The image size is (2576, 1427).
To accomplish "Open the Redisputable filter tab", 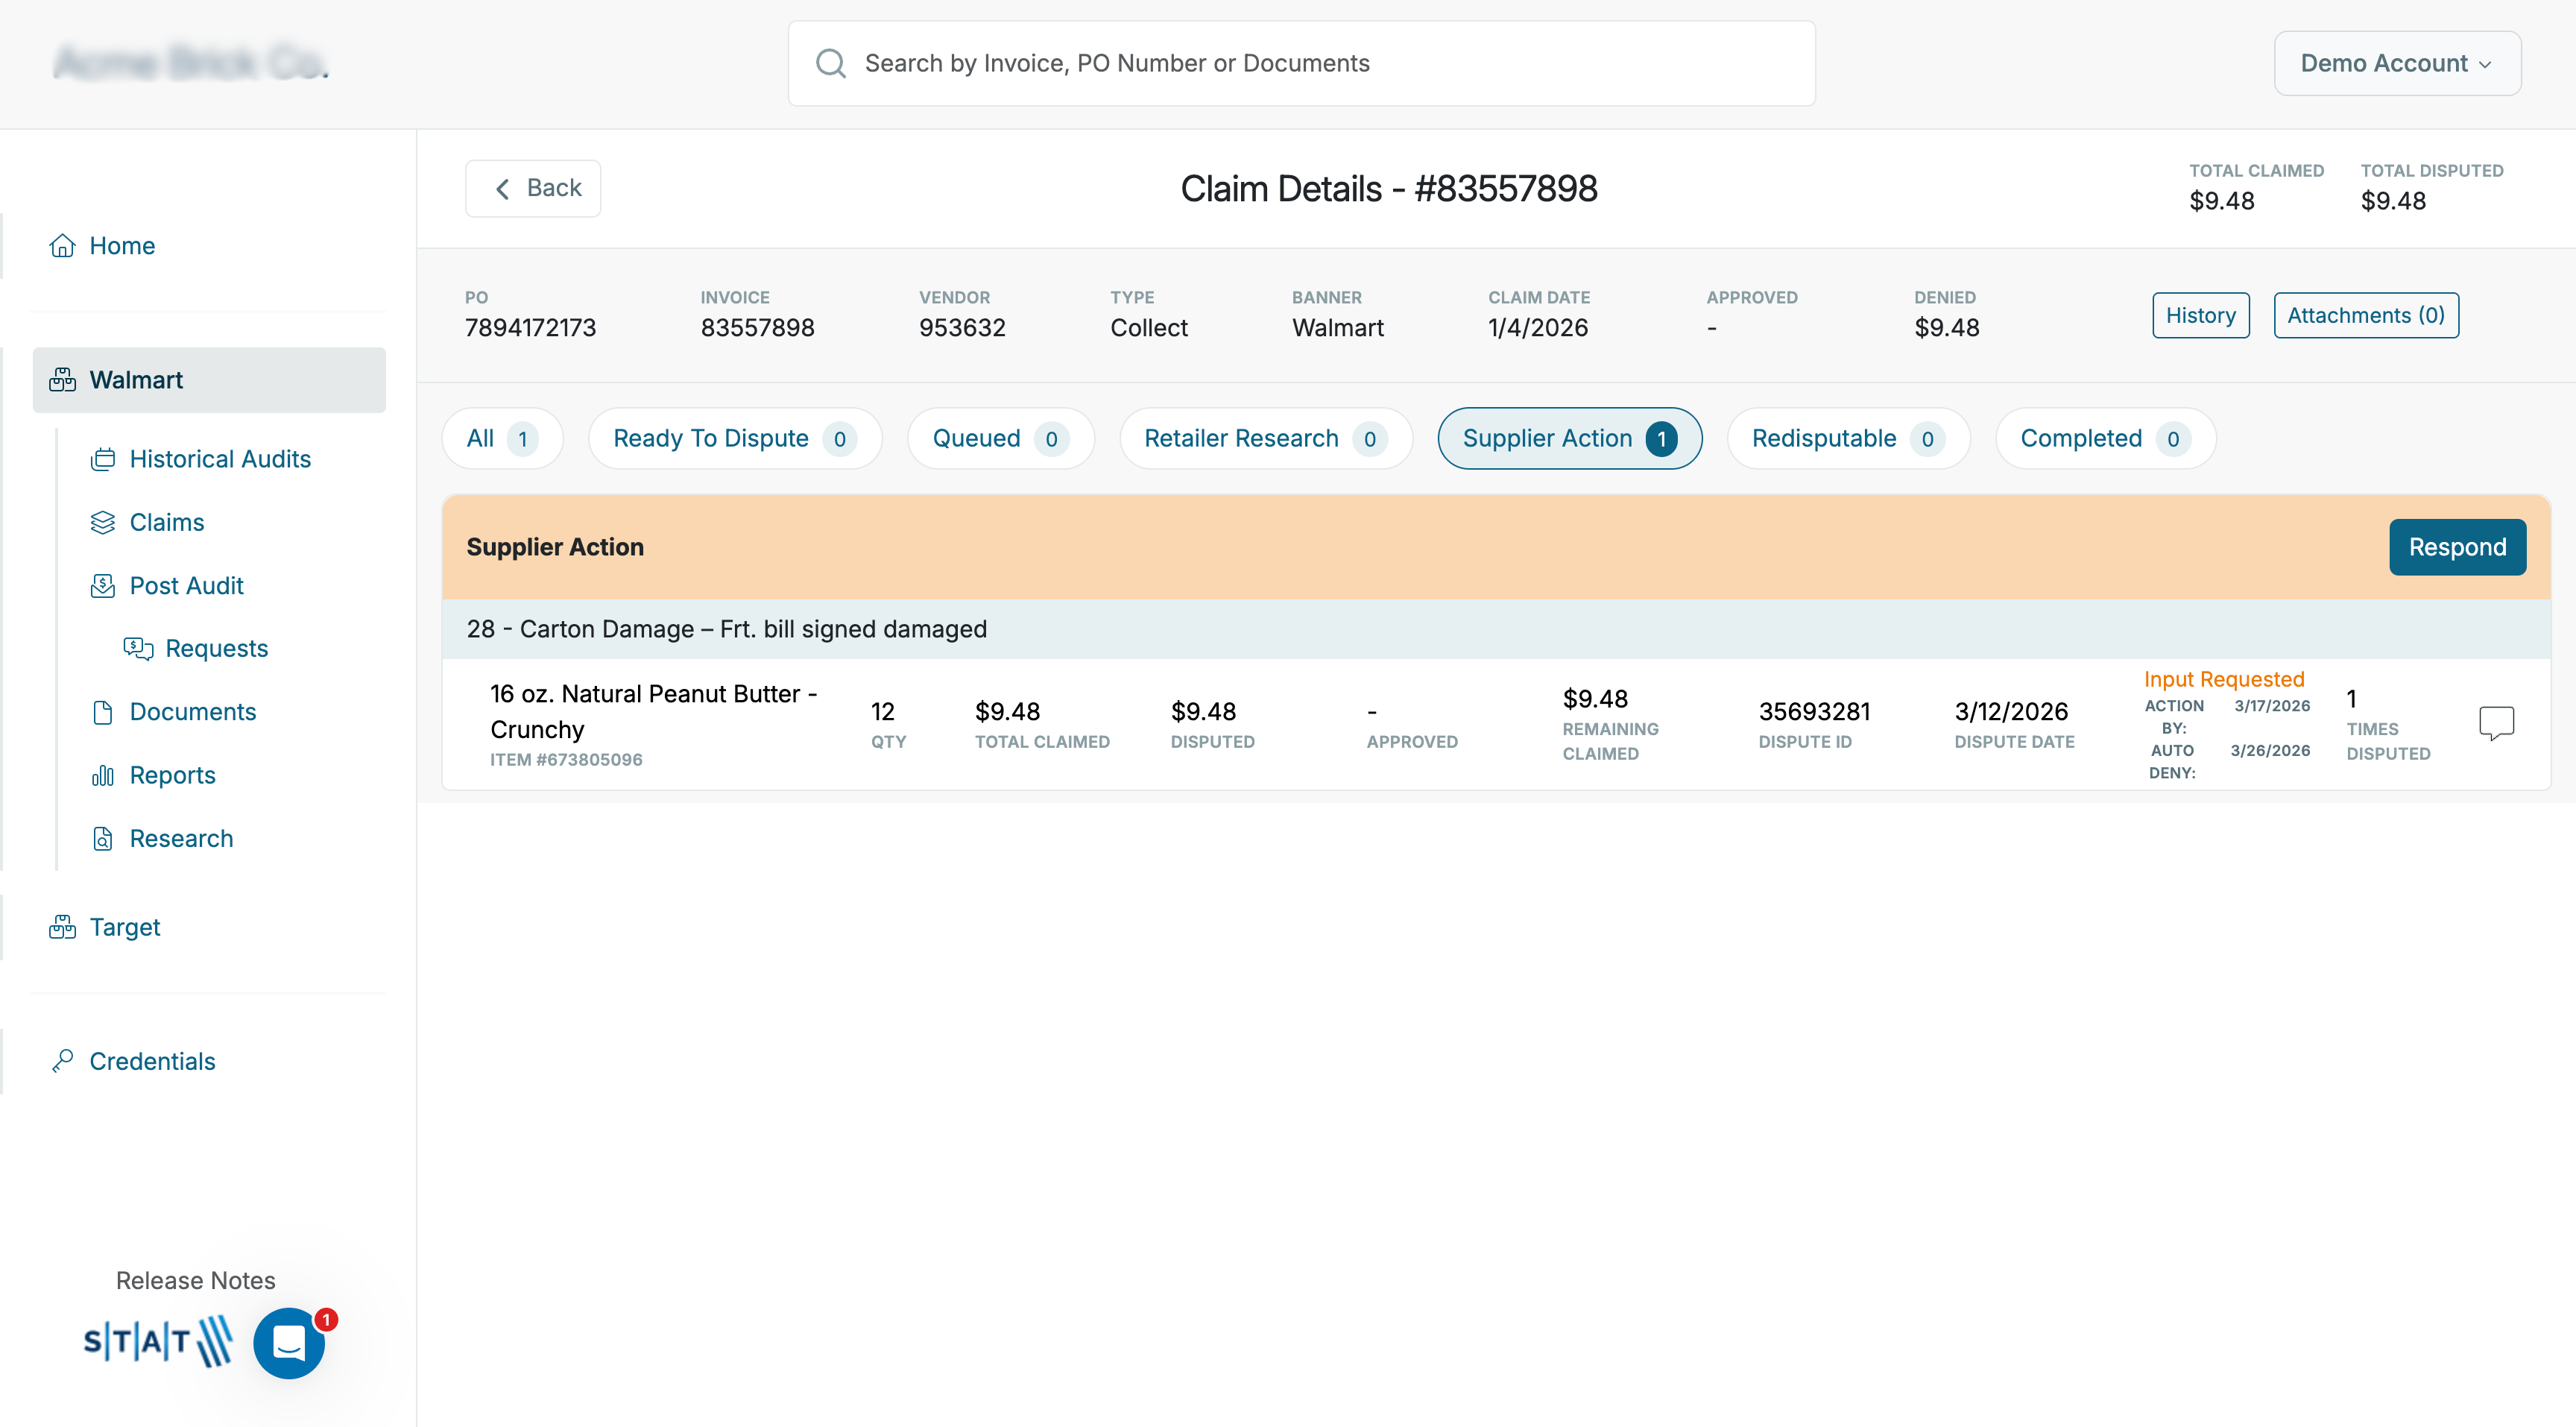I will click(x=1846, y=438).
